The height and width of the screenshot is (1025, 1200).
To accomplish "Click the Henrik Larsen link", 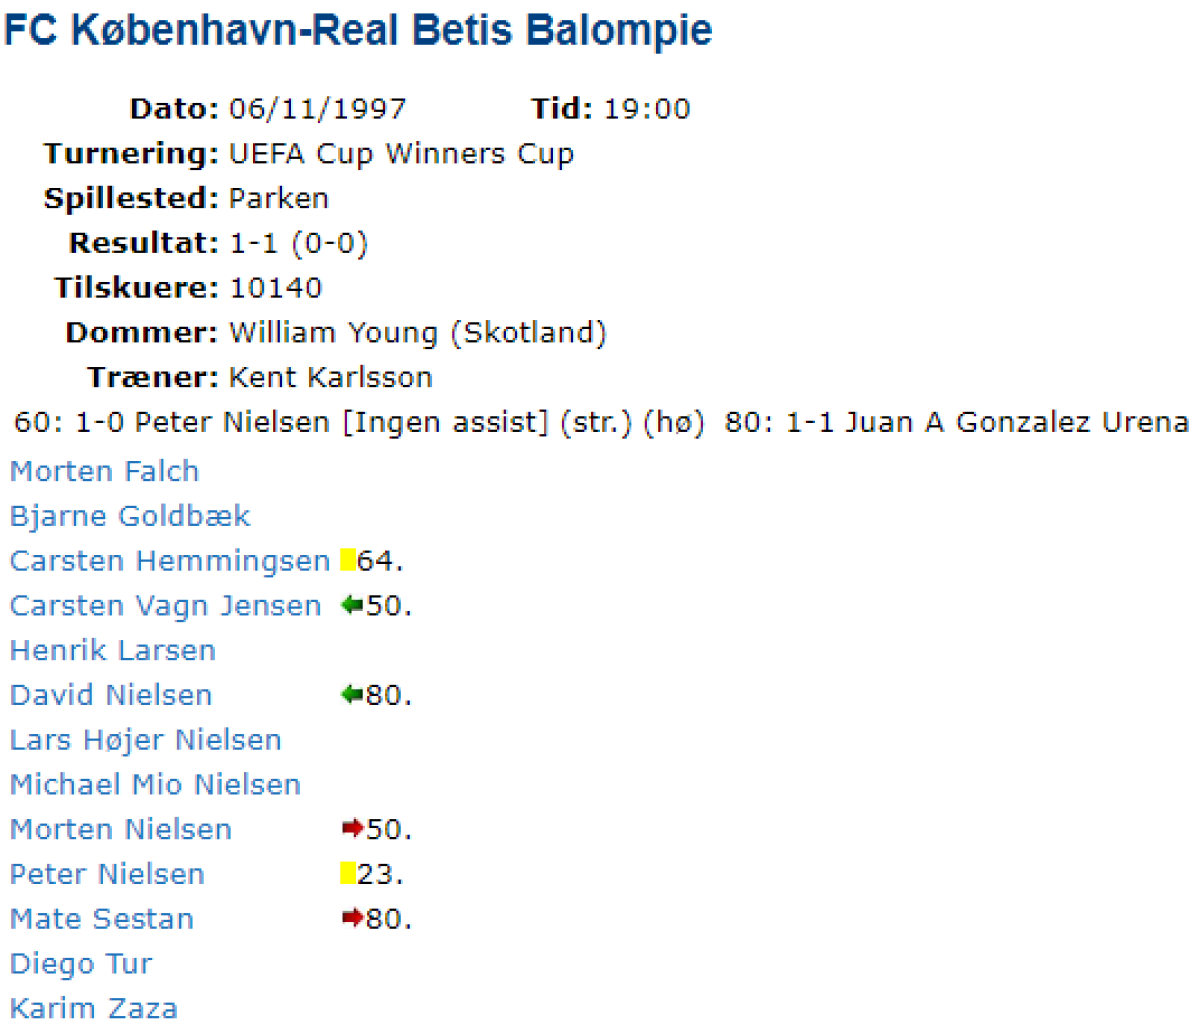I will pos(113,650).
